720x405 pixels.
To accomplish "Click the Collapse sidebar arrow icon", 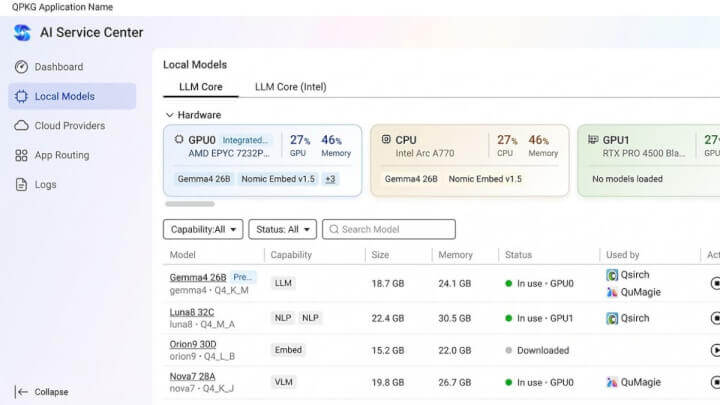I will (x=21, y=392).
